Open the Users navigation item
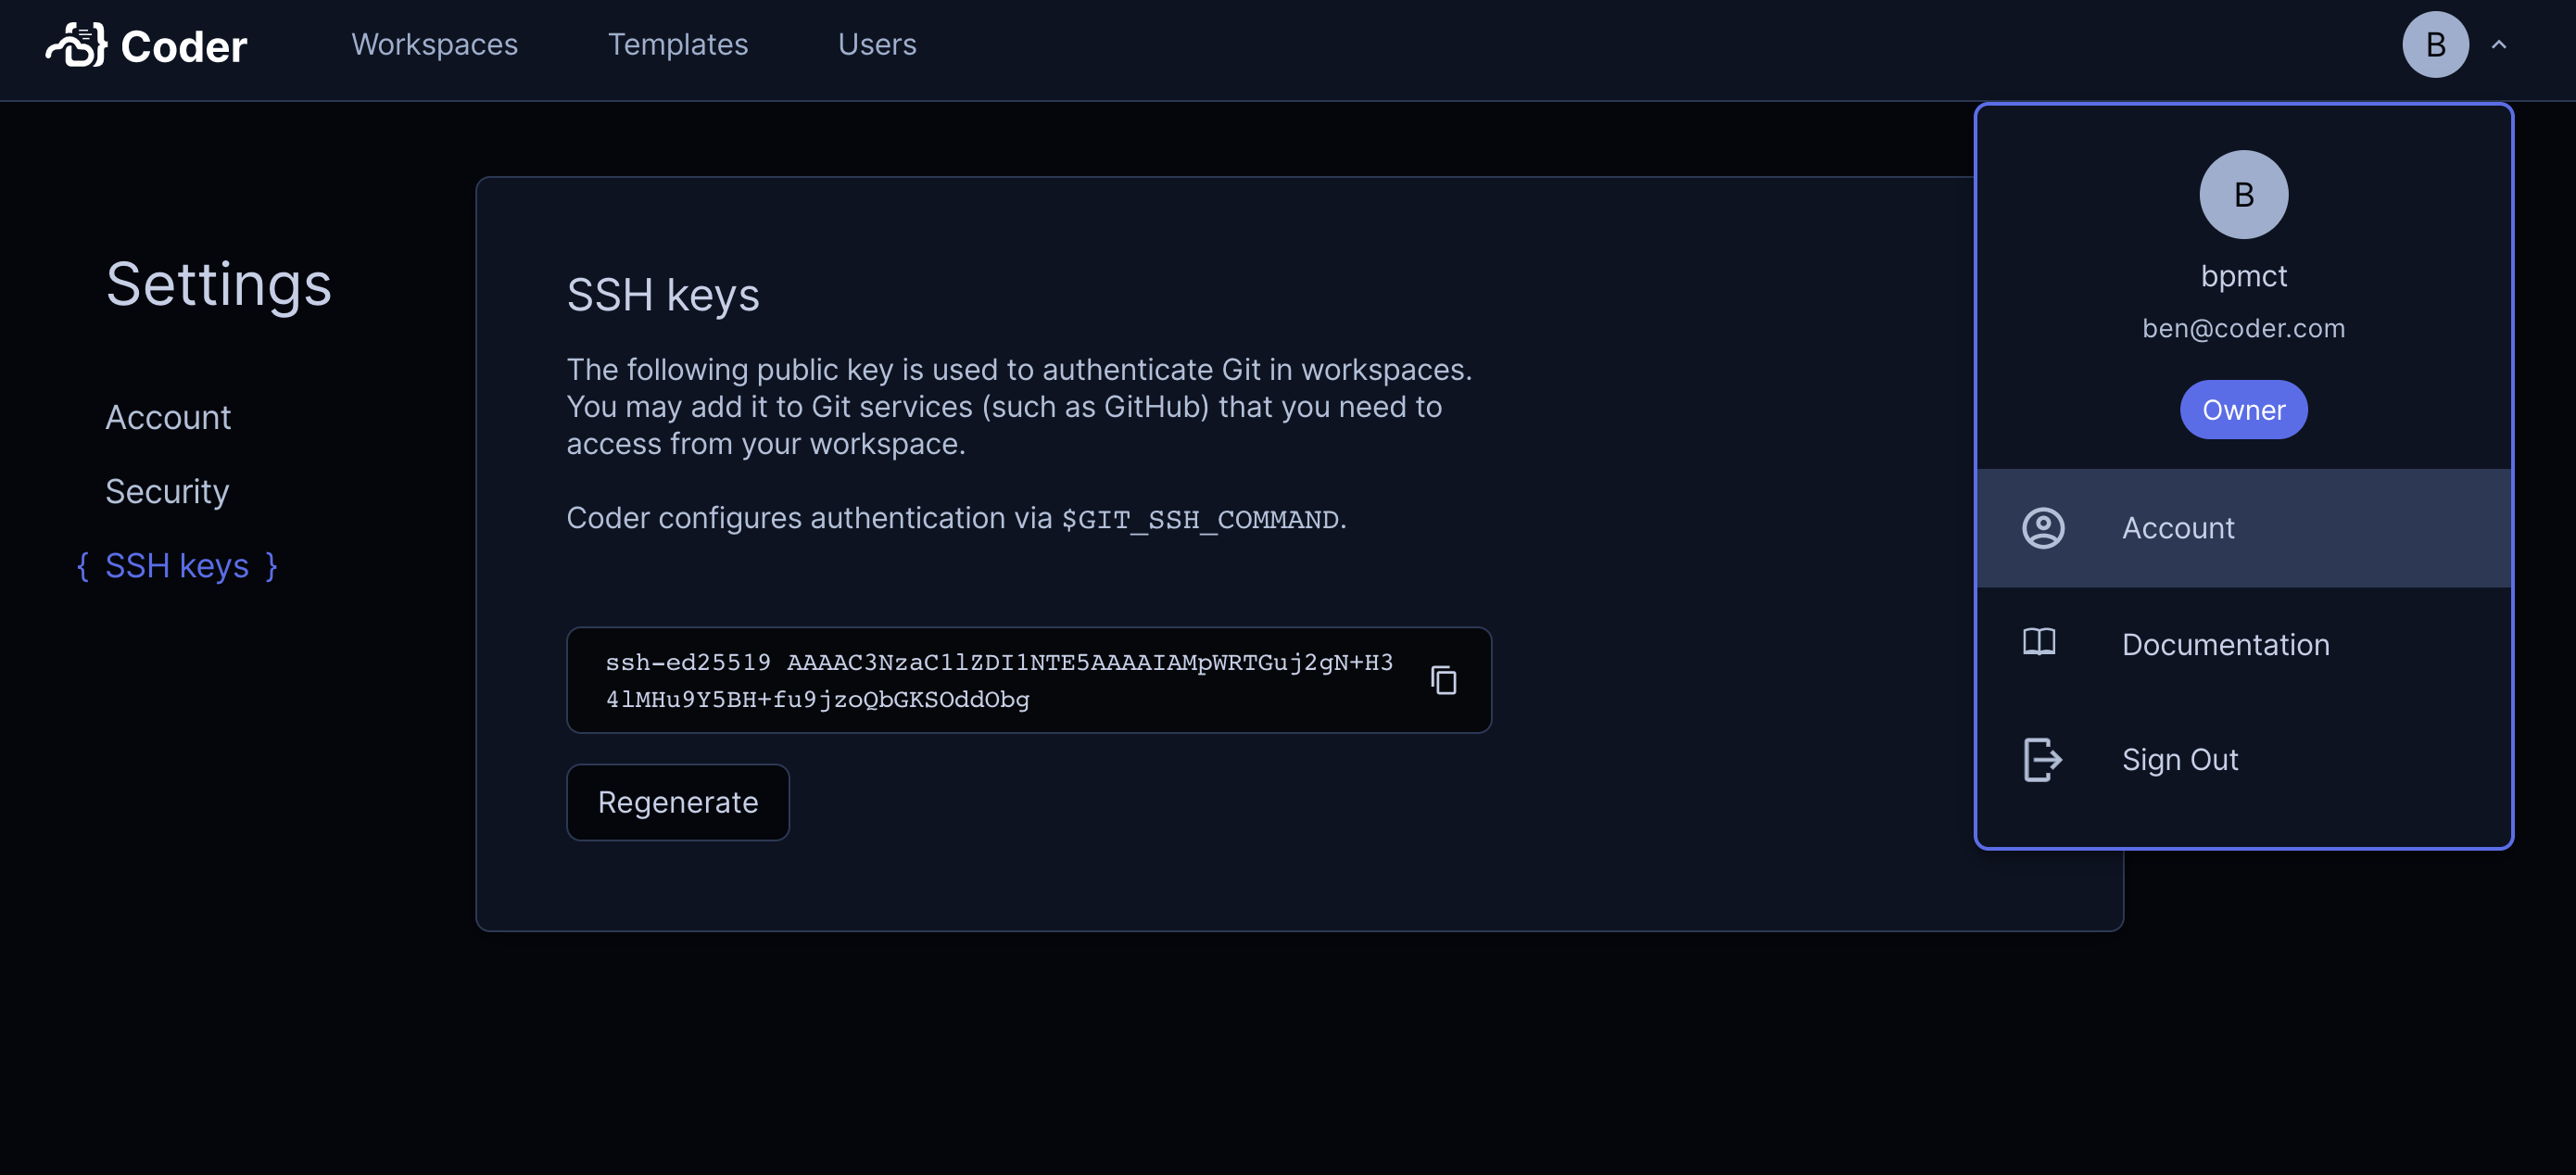 [877, 44]
